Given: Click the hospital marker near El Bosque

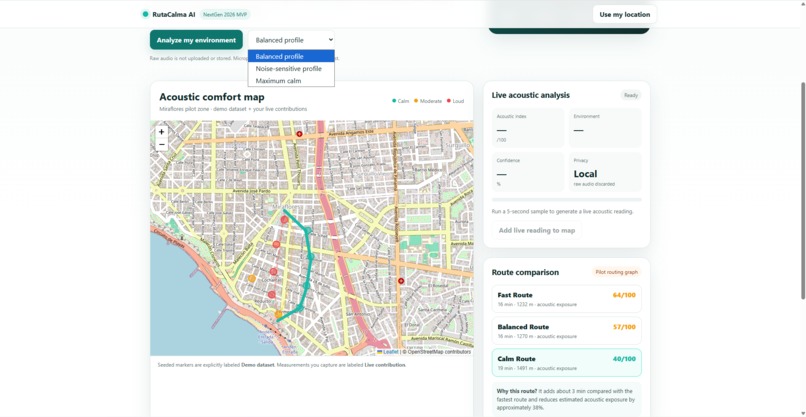Looking at the screenshot, I should click(401, 281).
